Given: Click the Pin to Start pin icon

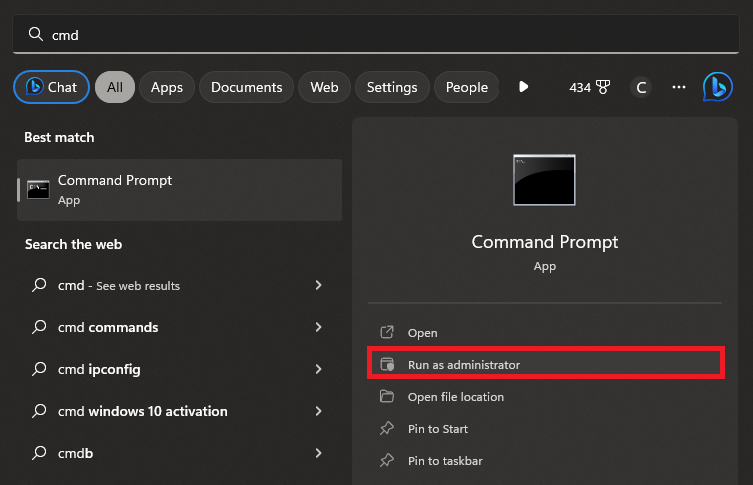Looking at the screenshot, I should (x=387, y=429).
